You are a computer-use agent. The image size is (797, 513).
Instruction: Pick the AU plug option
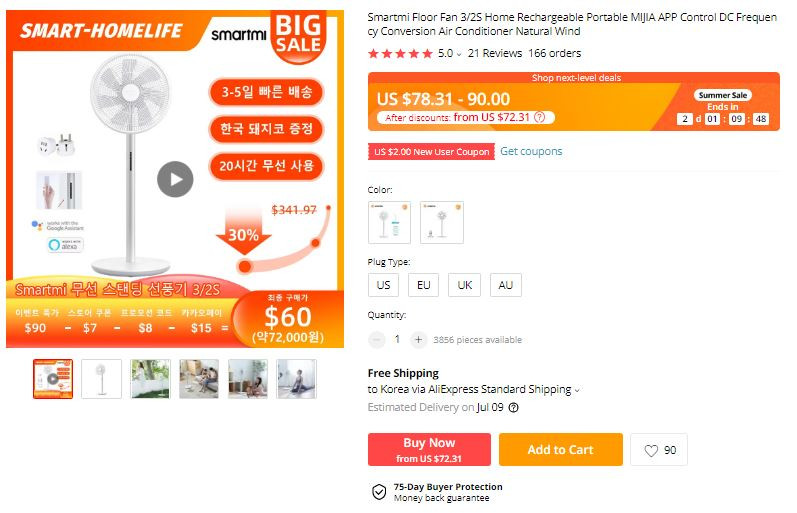[506, 285]
